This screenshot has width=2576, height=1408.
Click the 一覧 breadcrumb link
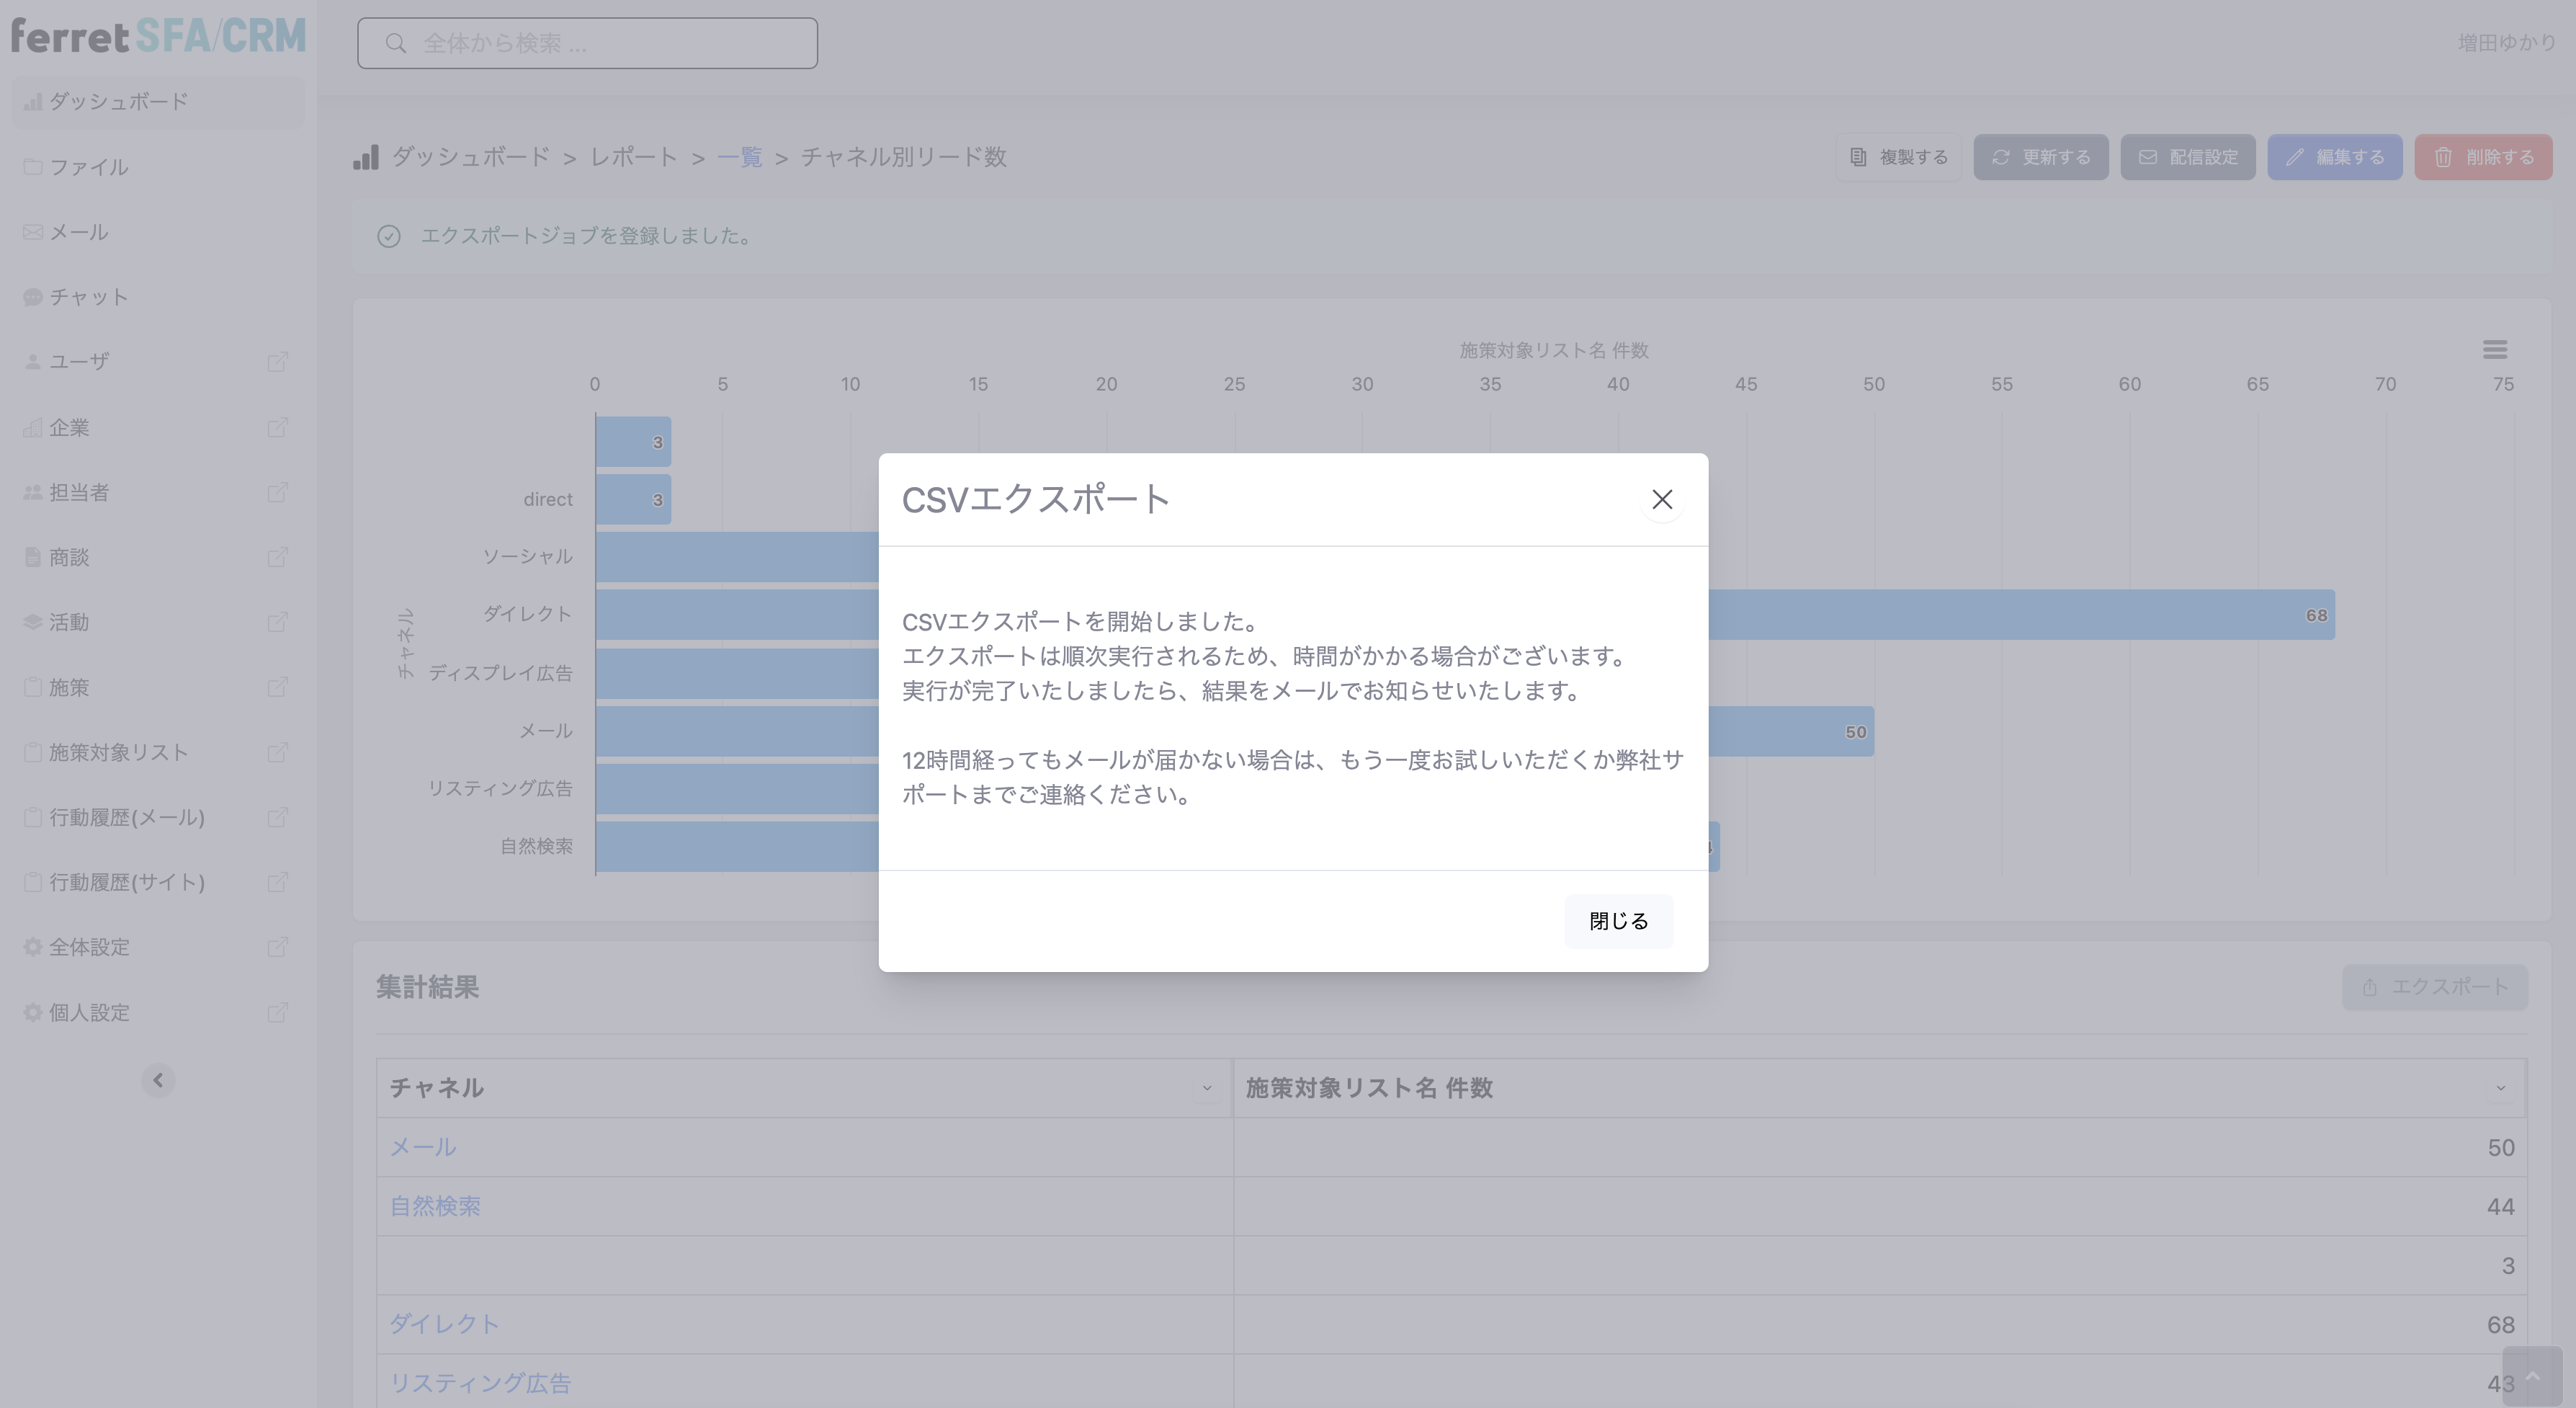[x=739, y=157]
